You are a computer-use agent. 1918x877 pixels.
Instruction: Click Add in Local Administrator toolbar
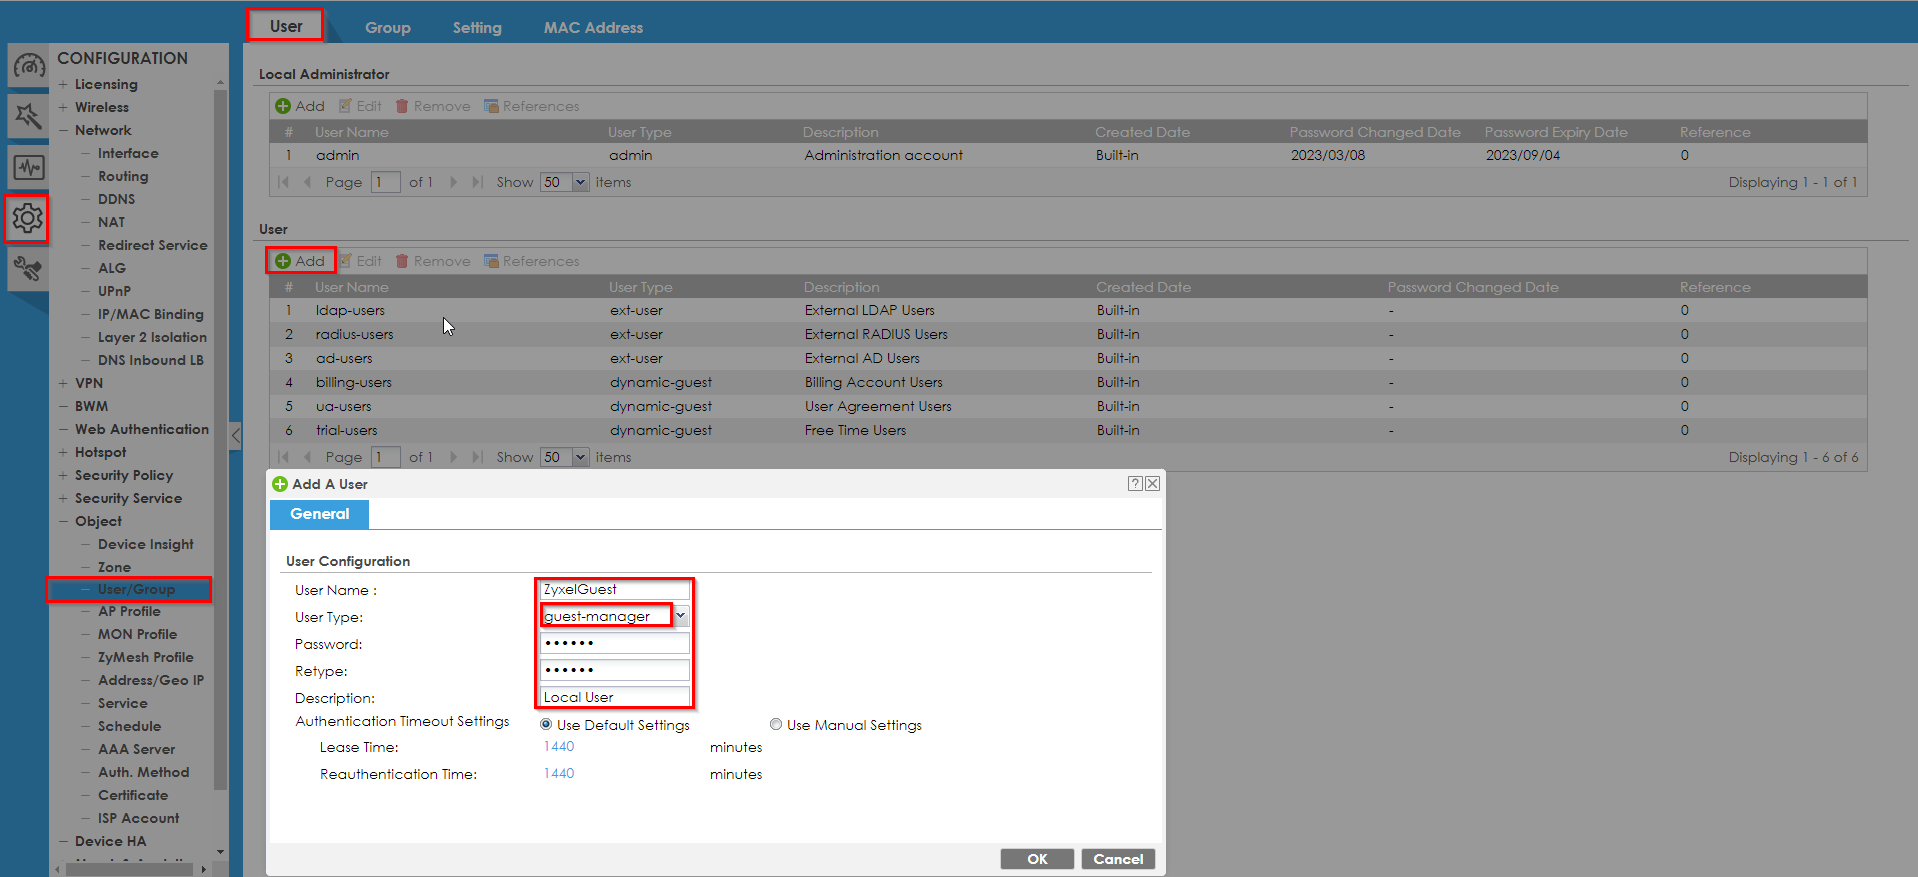(300, 106)
